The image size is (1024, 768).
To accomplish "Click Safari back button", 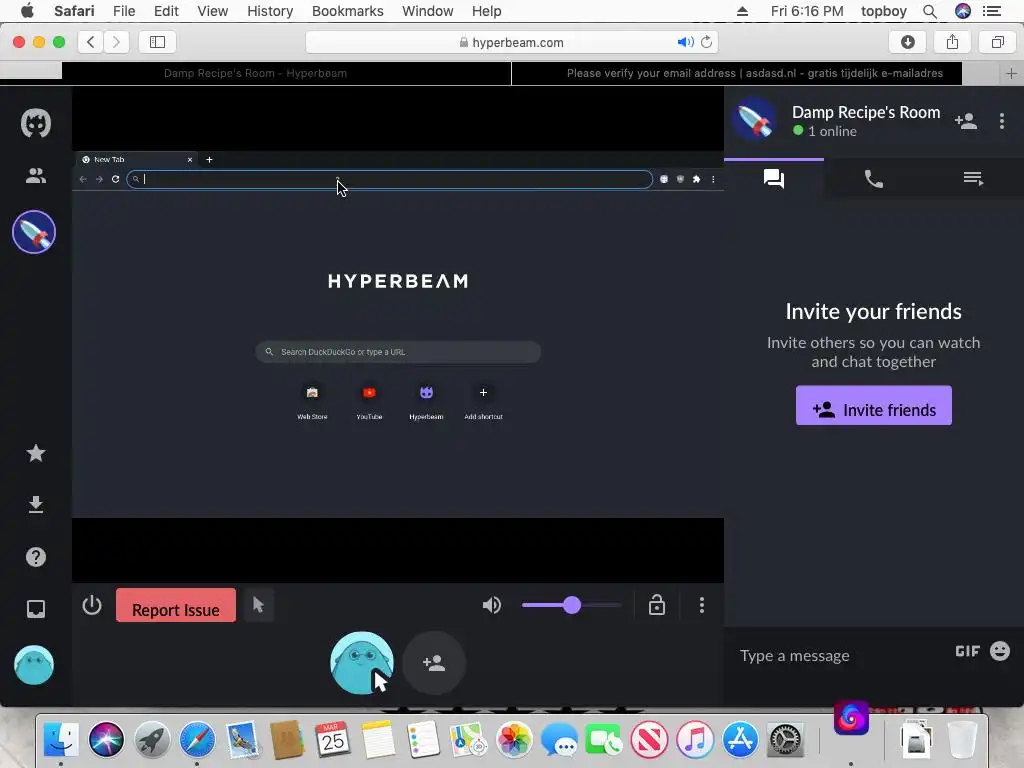I will click(91, 42).
